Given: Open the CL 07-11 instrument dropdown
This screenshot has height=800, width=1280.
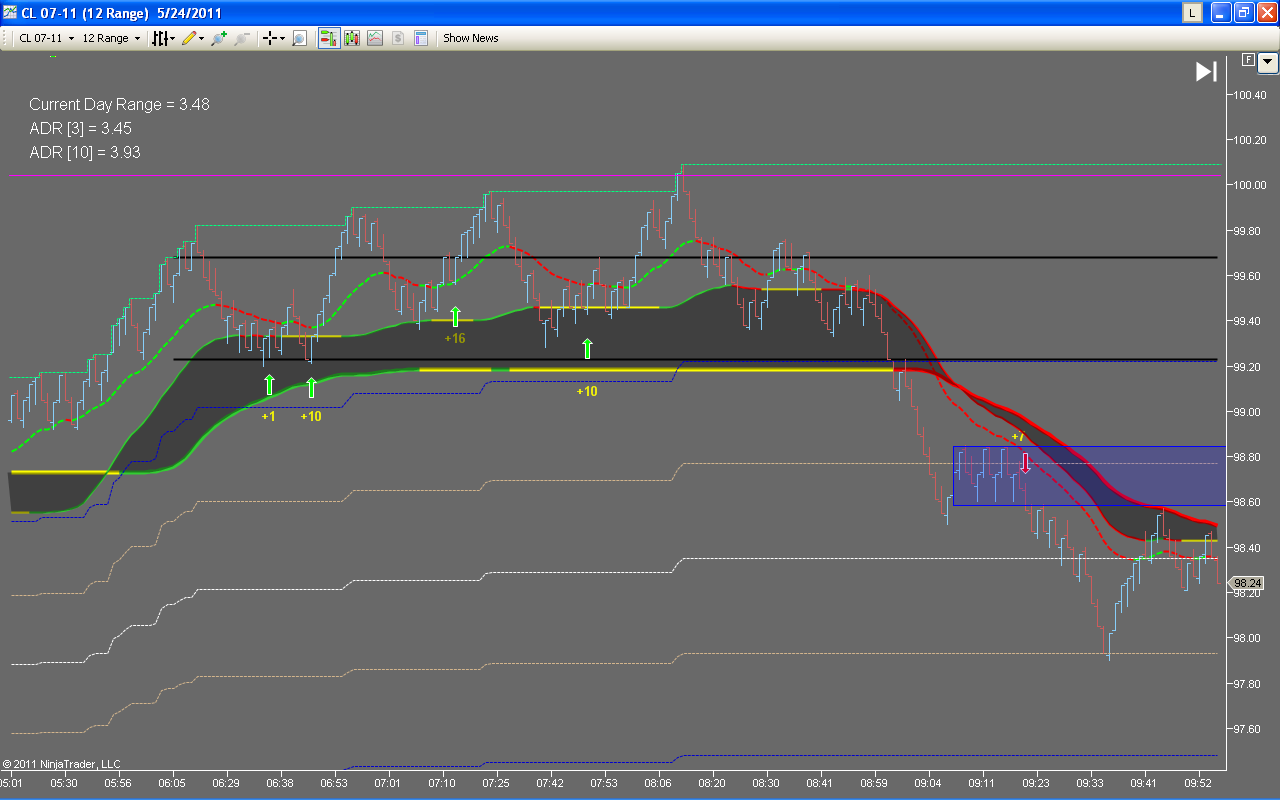Looking at the screenshot, I should tap(48, 38).
